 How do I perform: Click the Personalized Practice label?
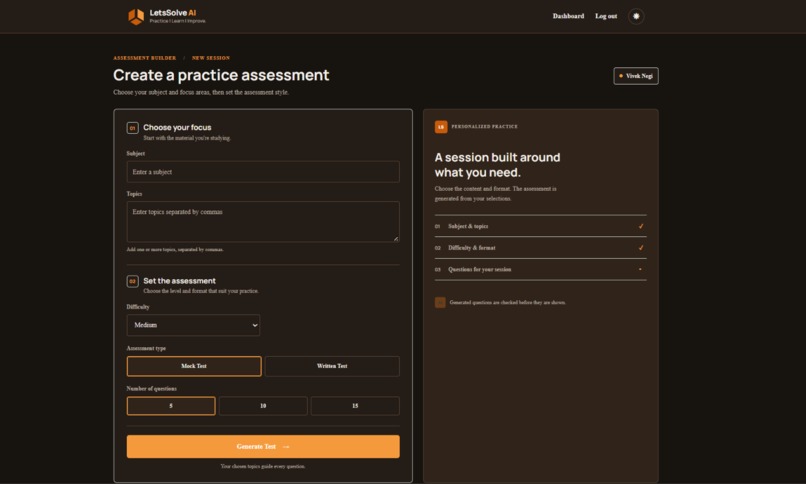click(484, 126)
